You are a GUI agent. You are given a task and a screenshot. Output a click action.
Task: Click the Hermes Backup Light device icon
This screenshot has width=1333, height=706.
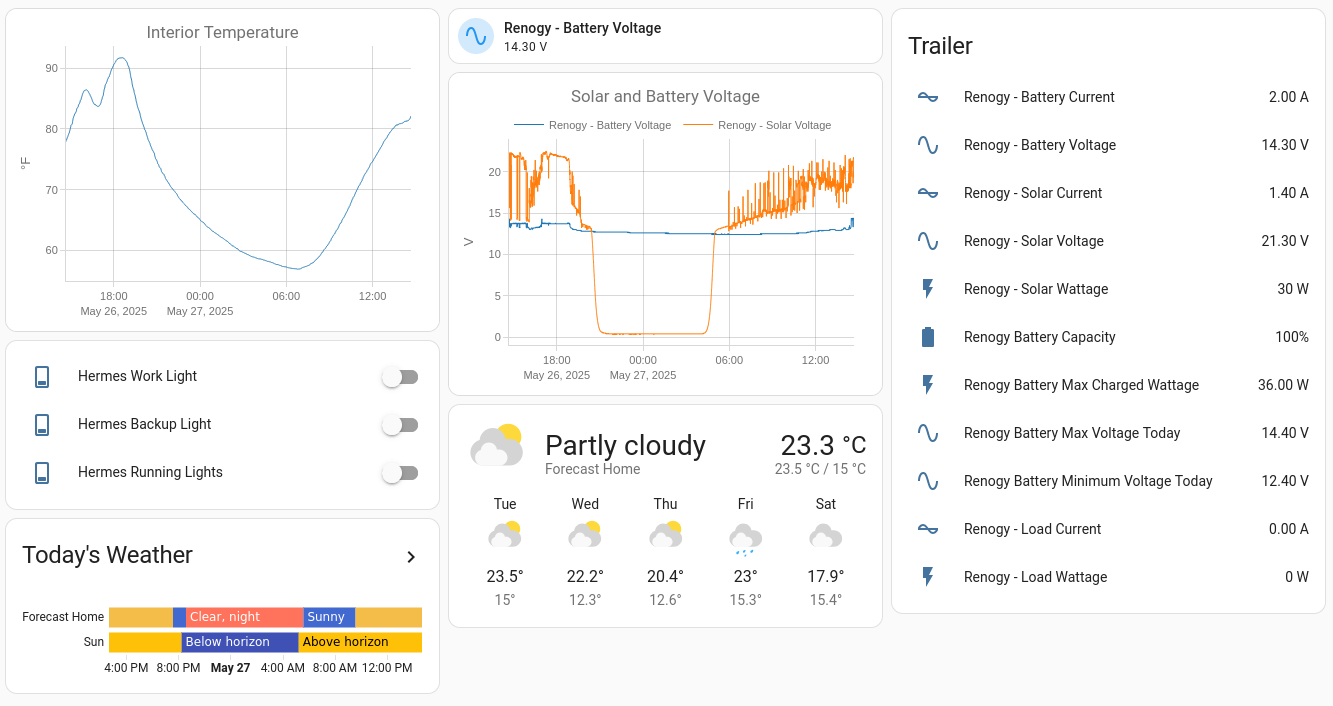[x=42, y=424]
